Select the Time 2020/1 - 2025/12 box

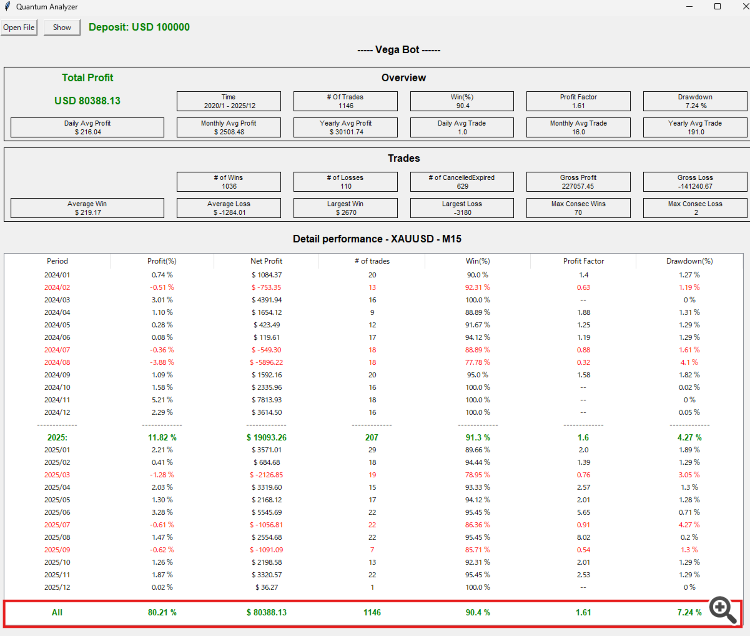[x=229, y=101]
